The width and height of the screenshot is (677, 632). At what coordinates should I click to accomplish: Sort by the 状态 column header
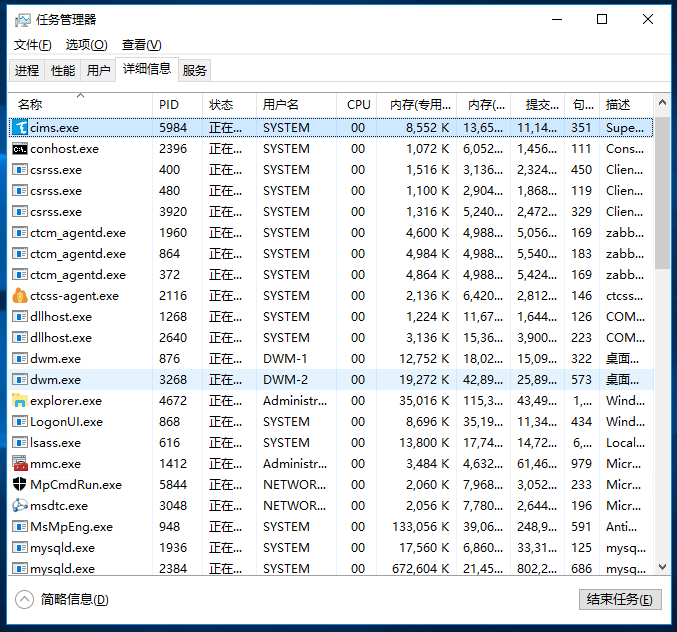229,104
